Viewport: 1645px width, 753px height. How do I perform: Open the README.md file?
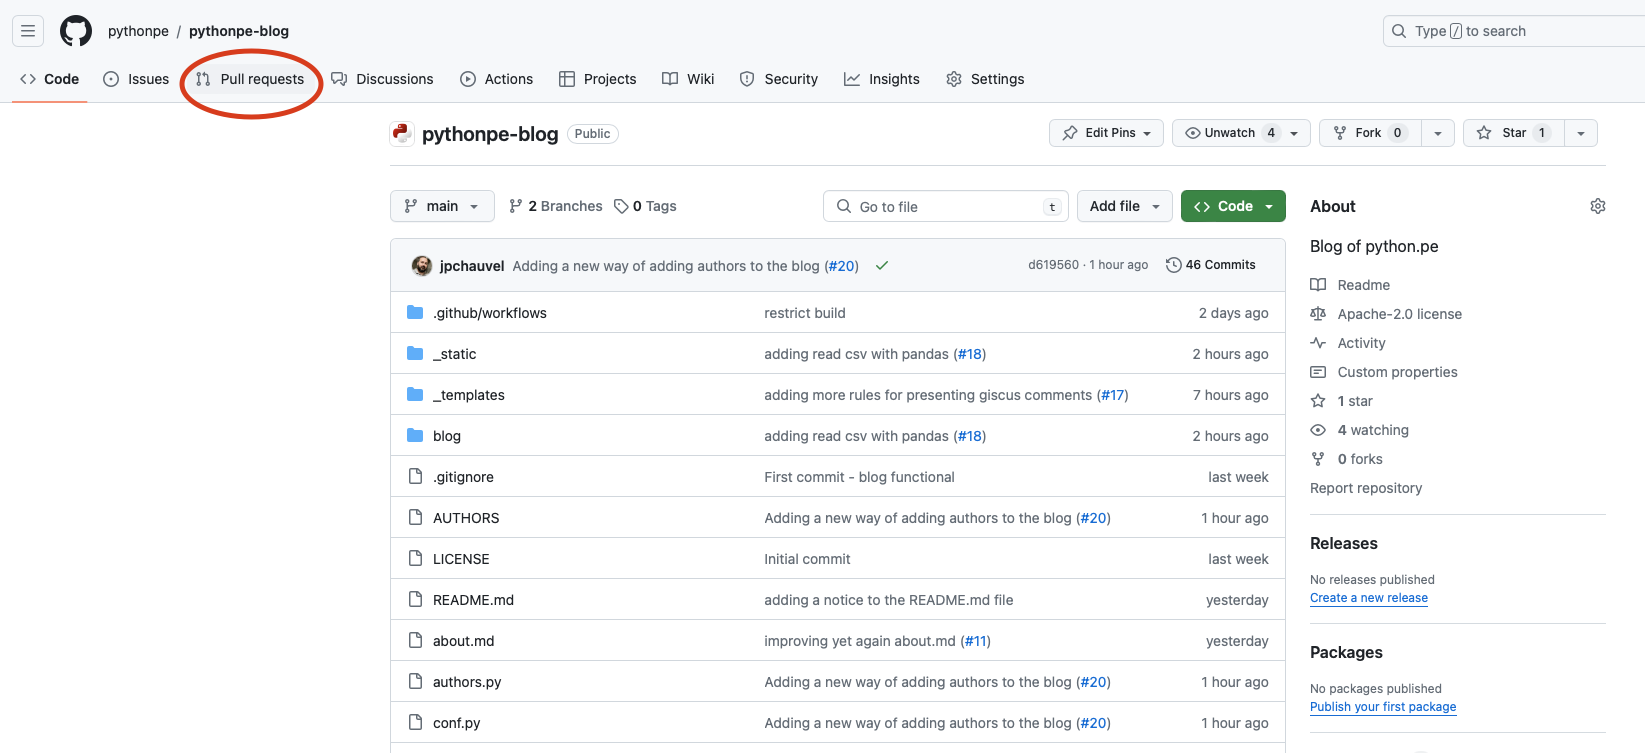pyautogui.click(x=473, y=600)
